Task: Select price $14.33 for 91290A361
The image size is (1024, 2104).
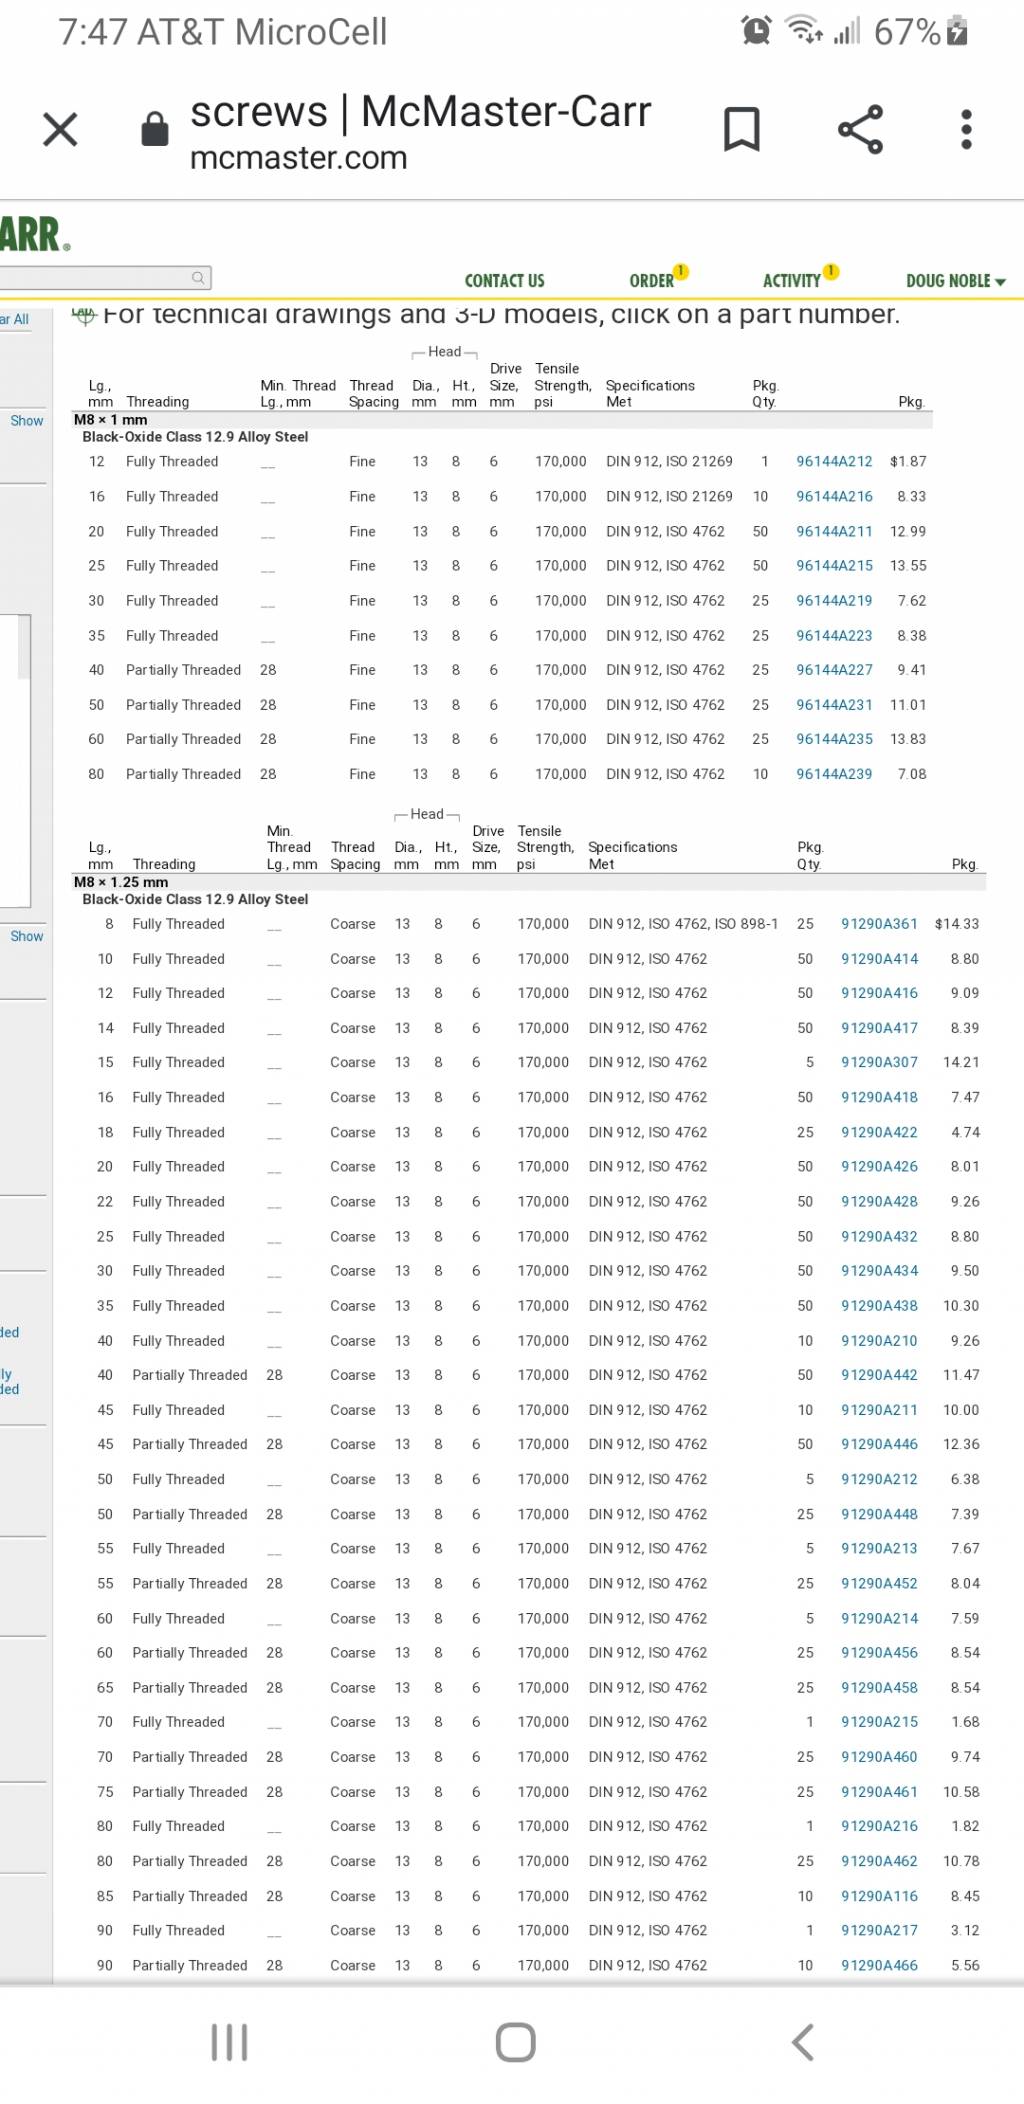Action: coord(957,923)
